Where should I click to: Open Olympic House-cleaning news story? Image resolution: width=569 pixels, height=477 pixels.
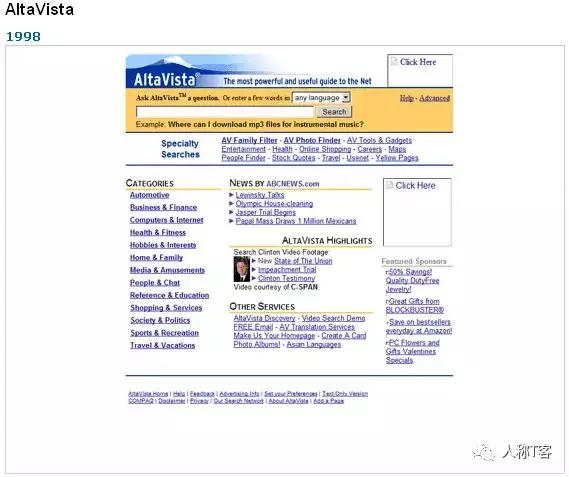(x=274, y=204)
